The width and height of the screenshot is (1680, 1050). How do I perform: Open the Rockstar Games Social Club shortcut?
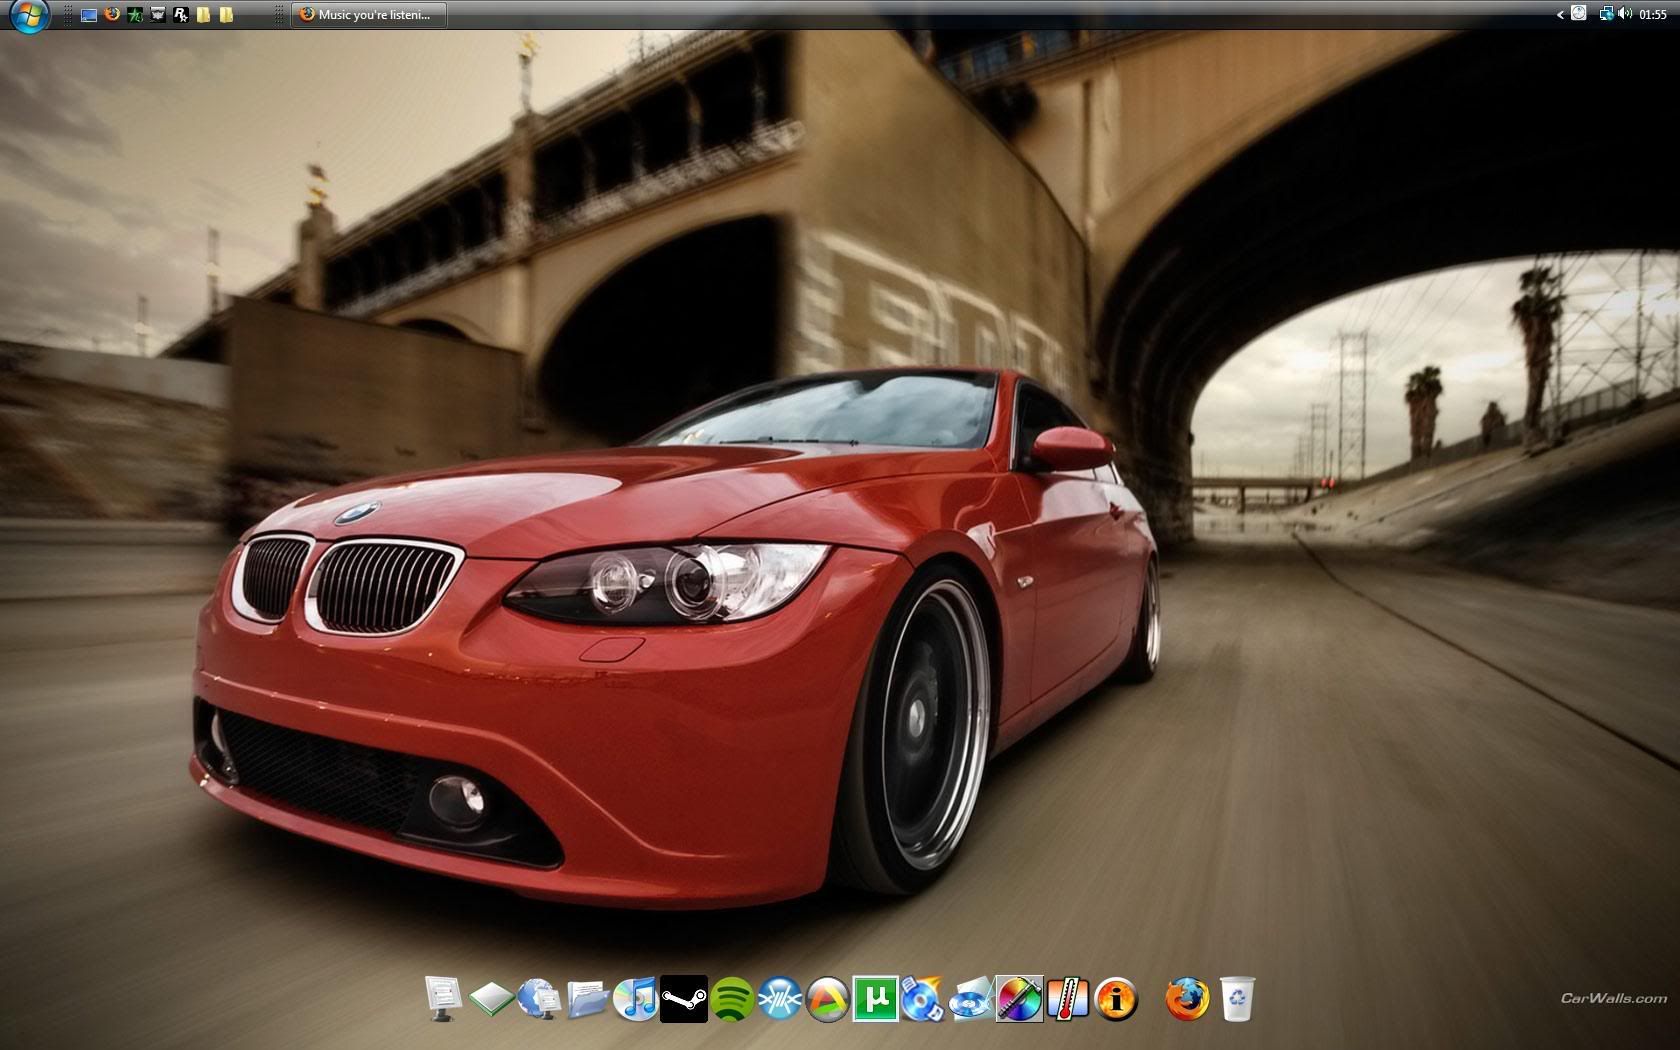click(x=181, y=15)
